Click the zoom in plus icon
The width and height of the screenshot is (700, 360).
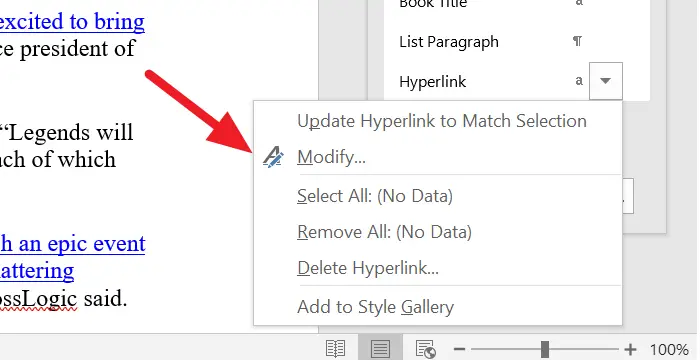tap(630, 349)
